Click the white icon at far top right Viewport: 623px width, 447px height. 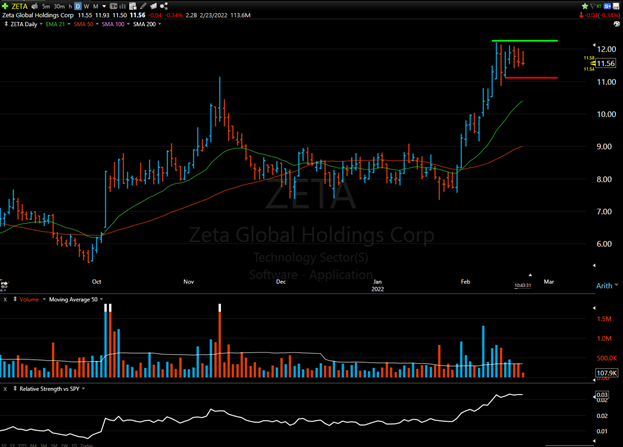click(616, 6)
